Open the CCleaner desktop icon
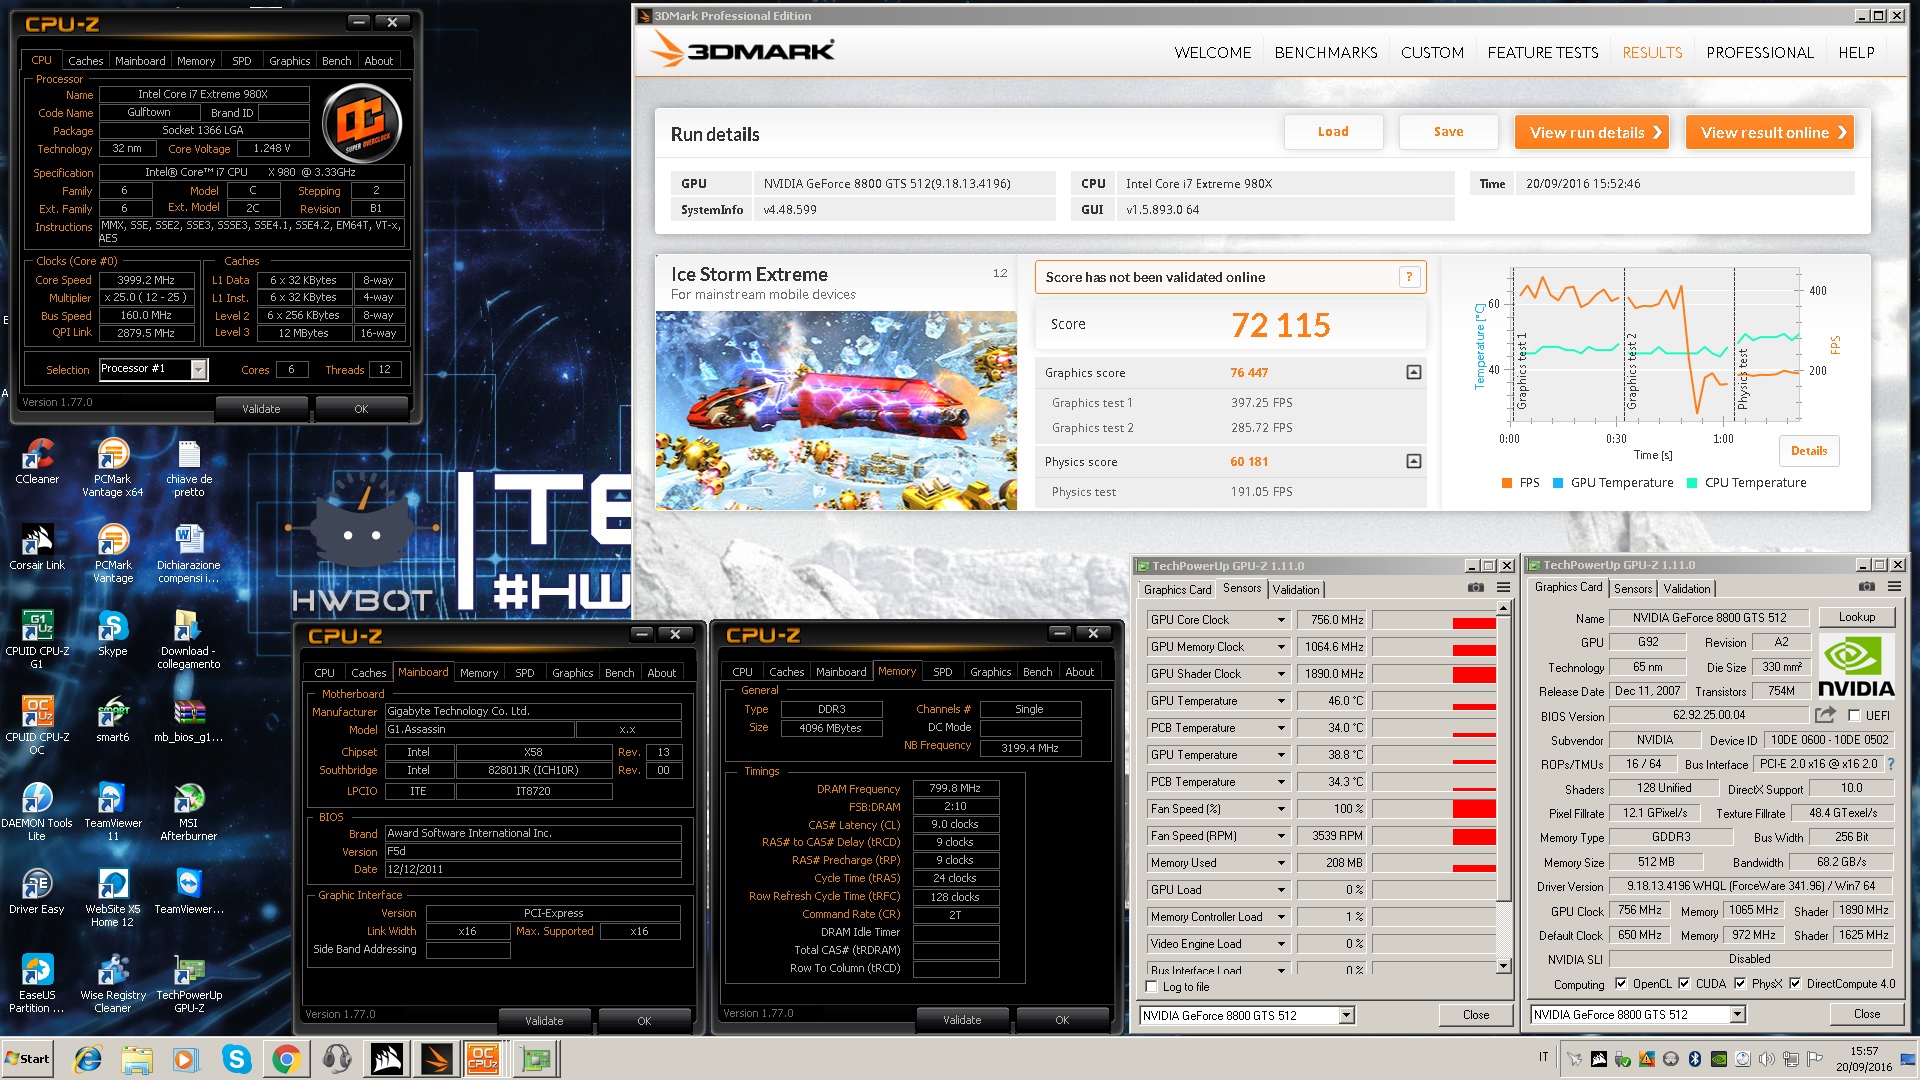Viewport: 1920px width, 1080px height. point(37,461)
